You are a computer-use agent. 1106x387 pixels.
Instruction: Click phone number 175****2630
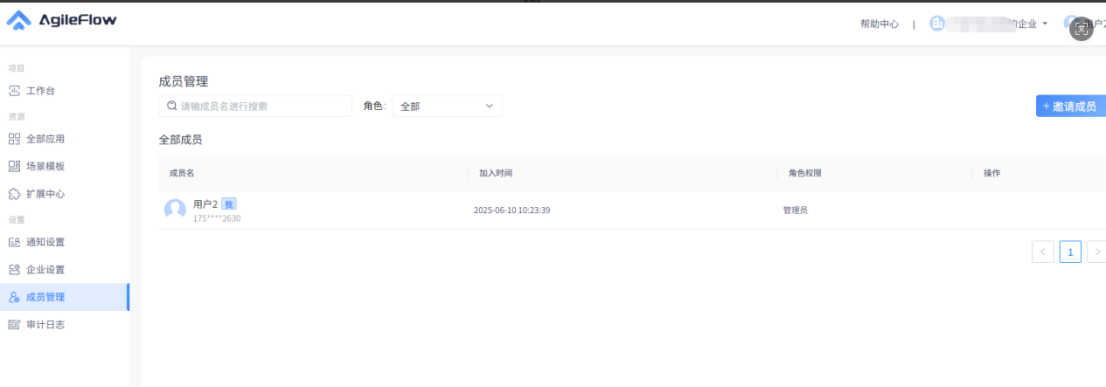[x=217, y=219]
